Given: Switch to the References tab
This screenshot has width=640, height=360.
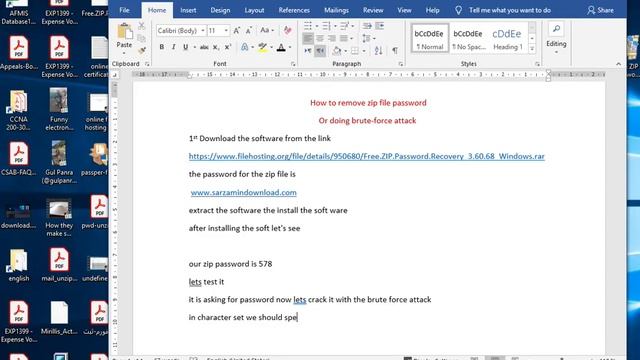Looking at the screenshot, I should pyautogui.click(x=294, y=10).
